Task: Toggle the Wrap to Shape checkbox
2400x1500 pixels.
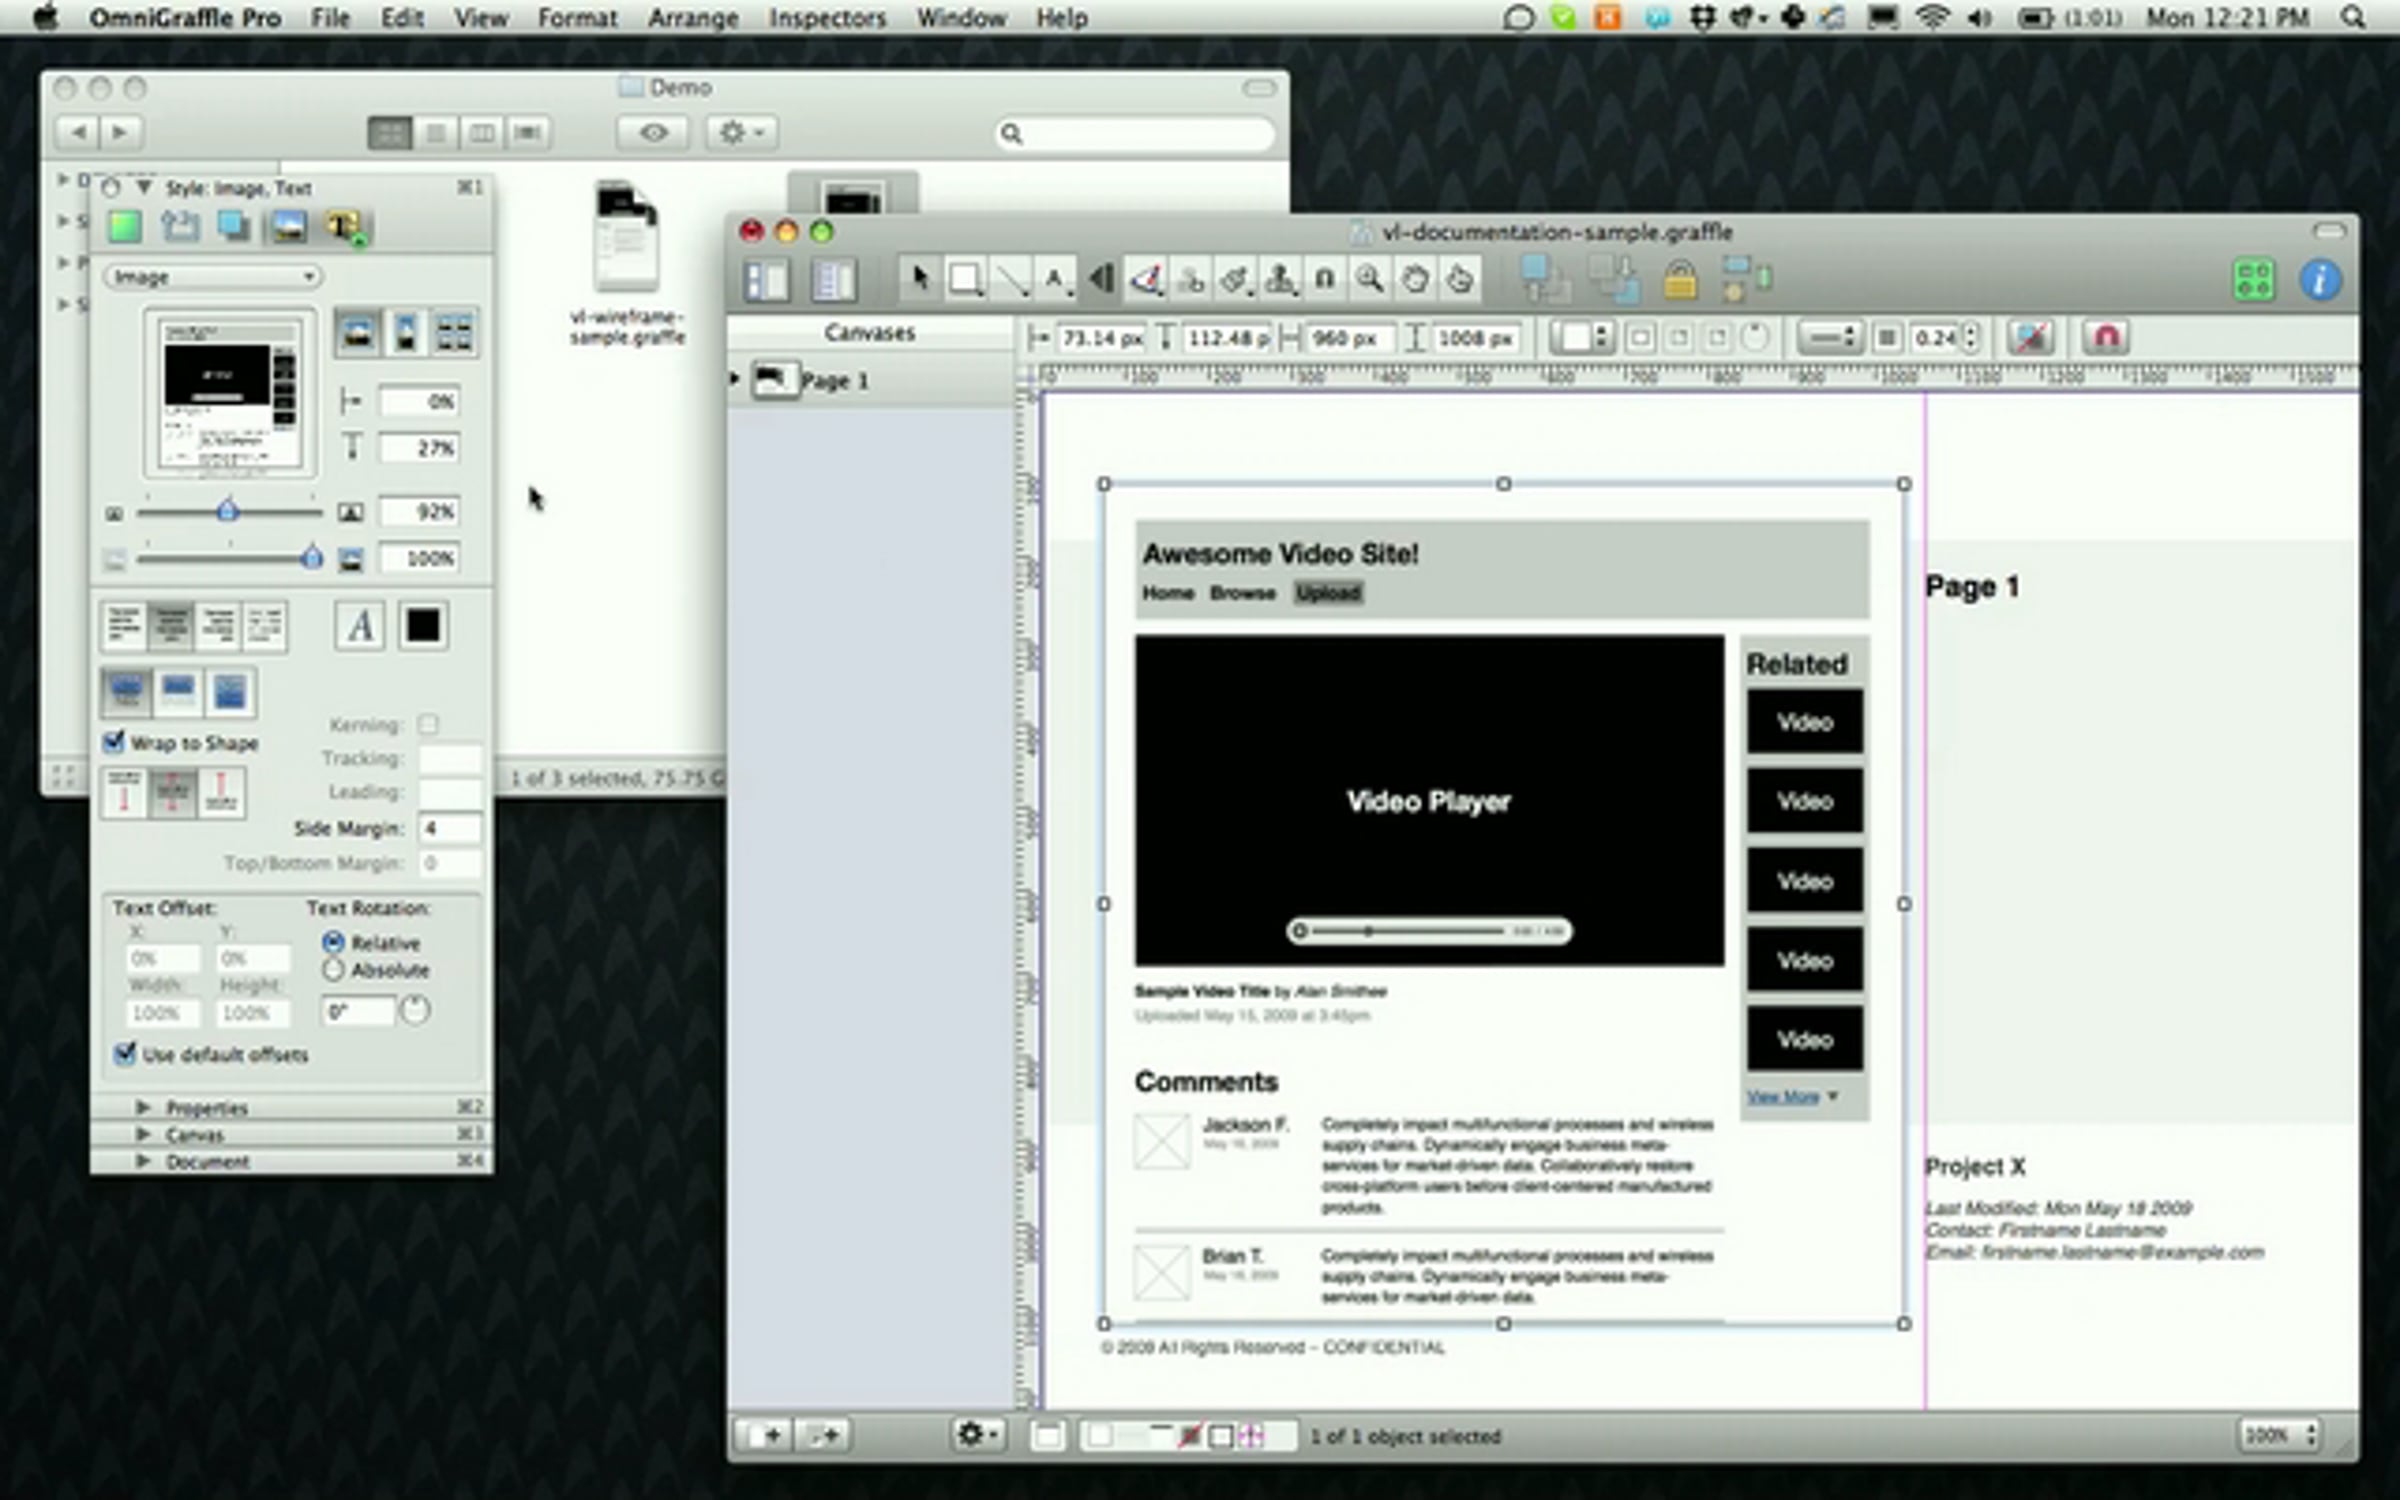Action: 114,742
